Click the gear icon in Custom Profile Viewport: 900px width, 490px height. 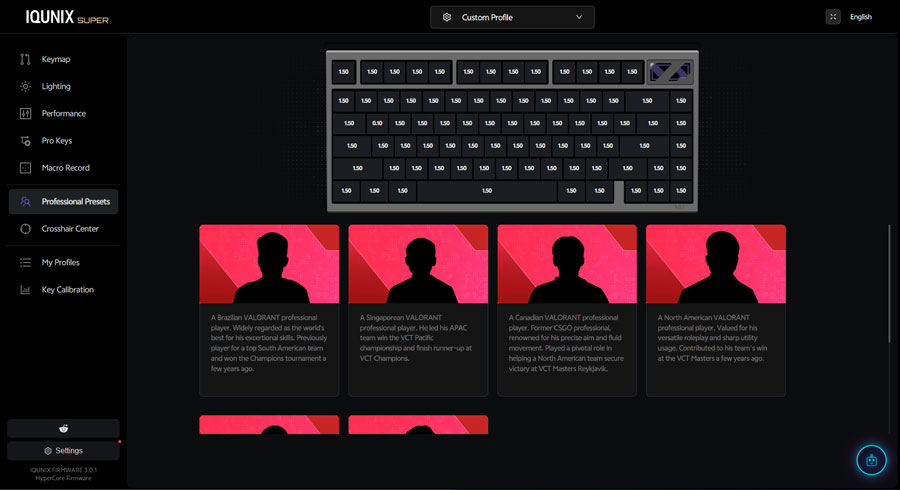click(x=447, y=17)
